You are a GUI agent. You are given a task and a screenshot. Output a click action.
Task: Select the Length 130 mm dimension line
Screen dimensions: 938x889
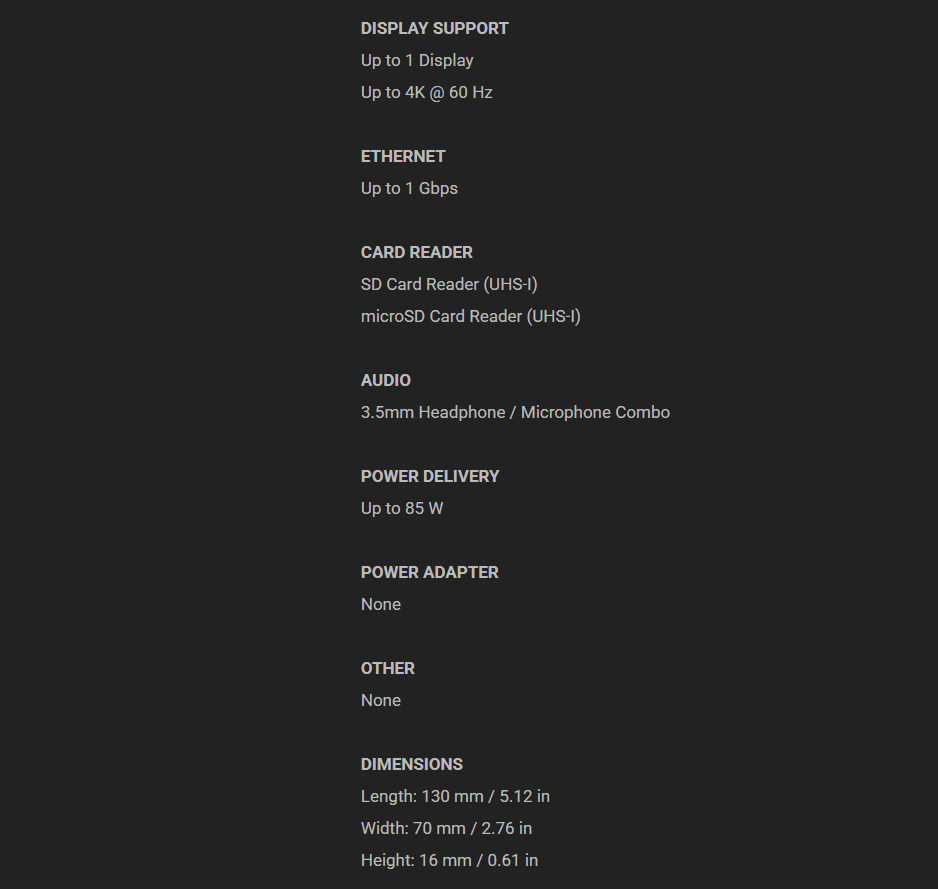pos(455,796)
